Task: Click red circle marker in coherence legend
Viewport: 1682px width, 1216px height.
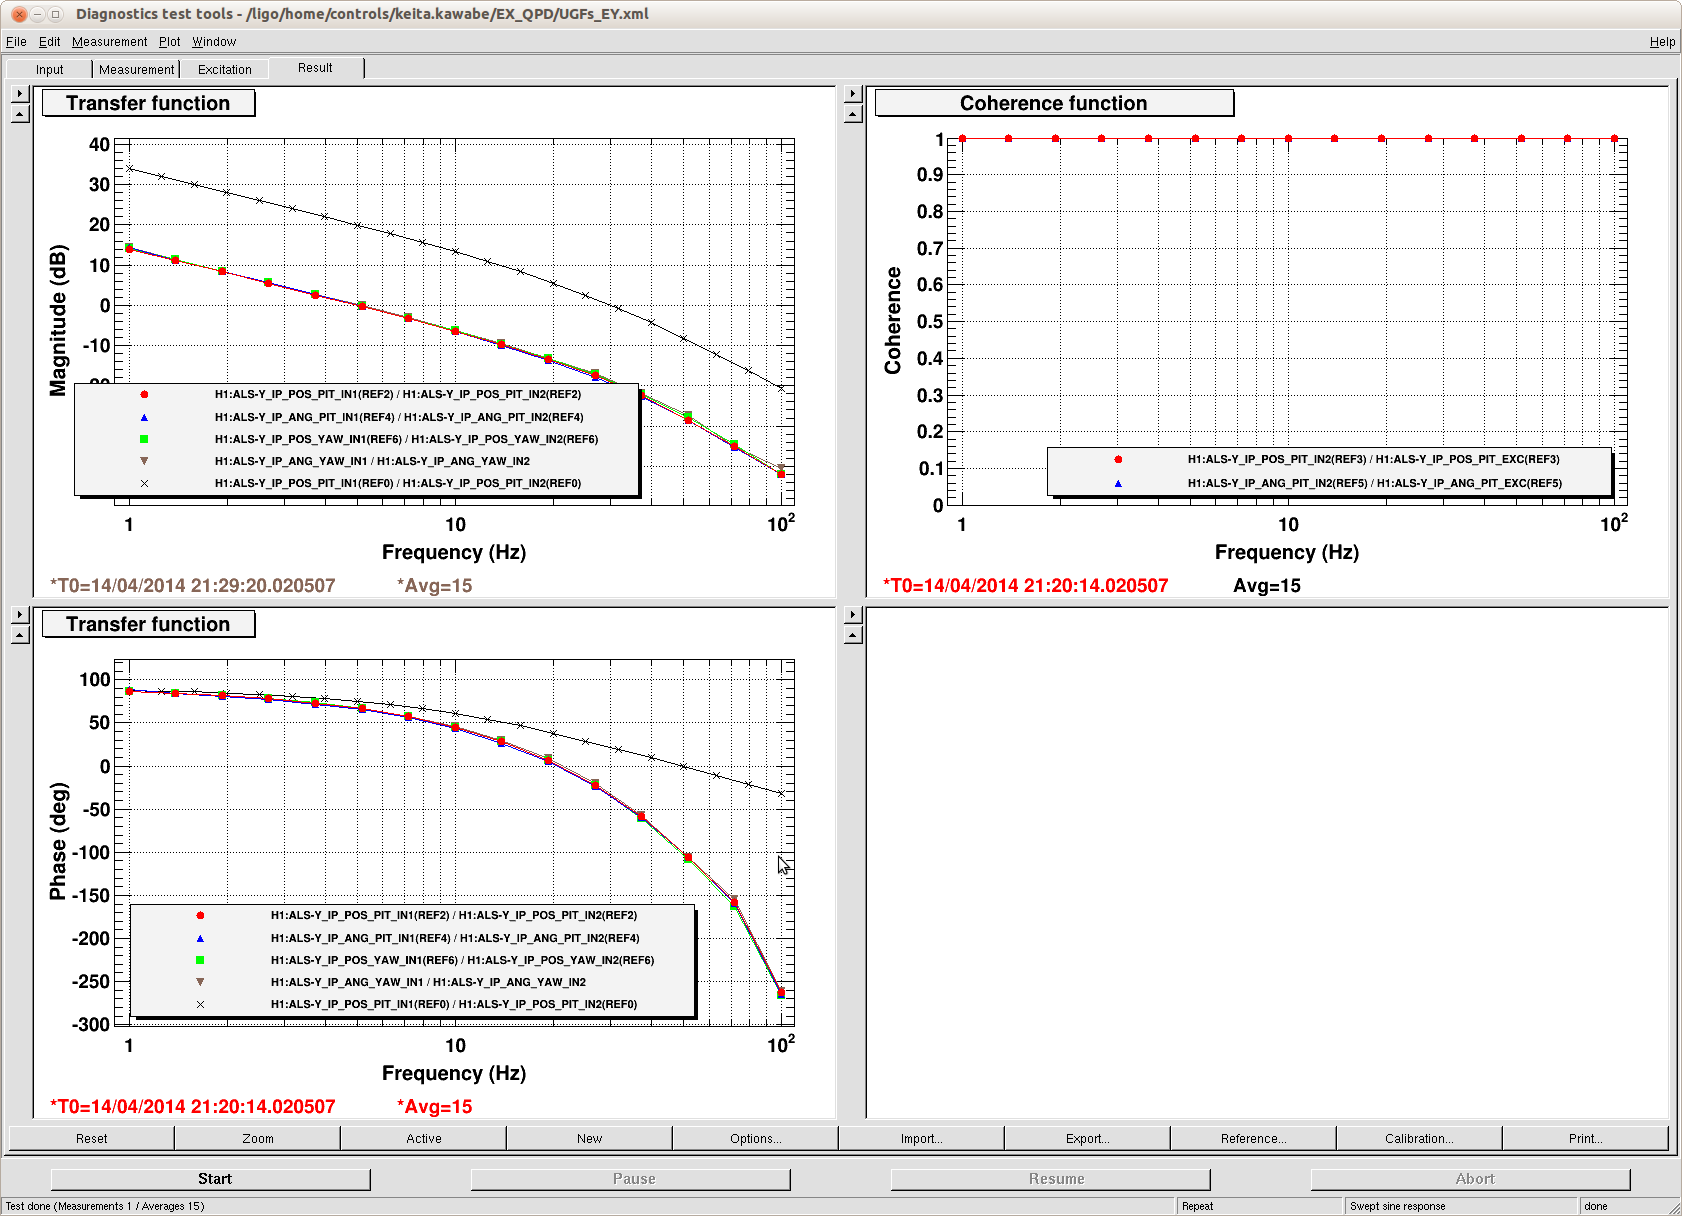Action: pos(1118,459)
